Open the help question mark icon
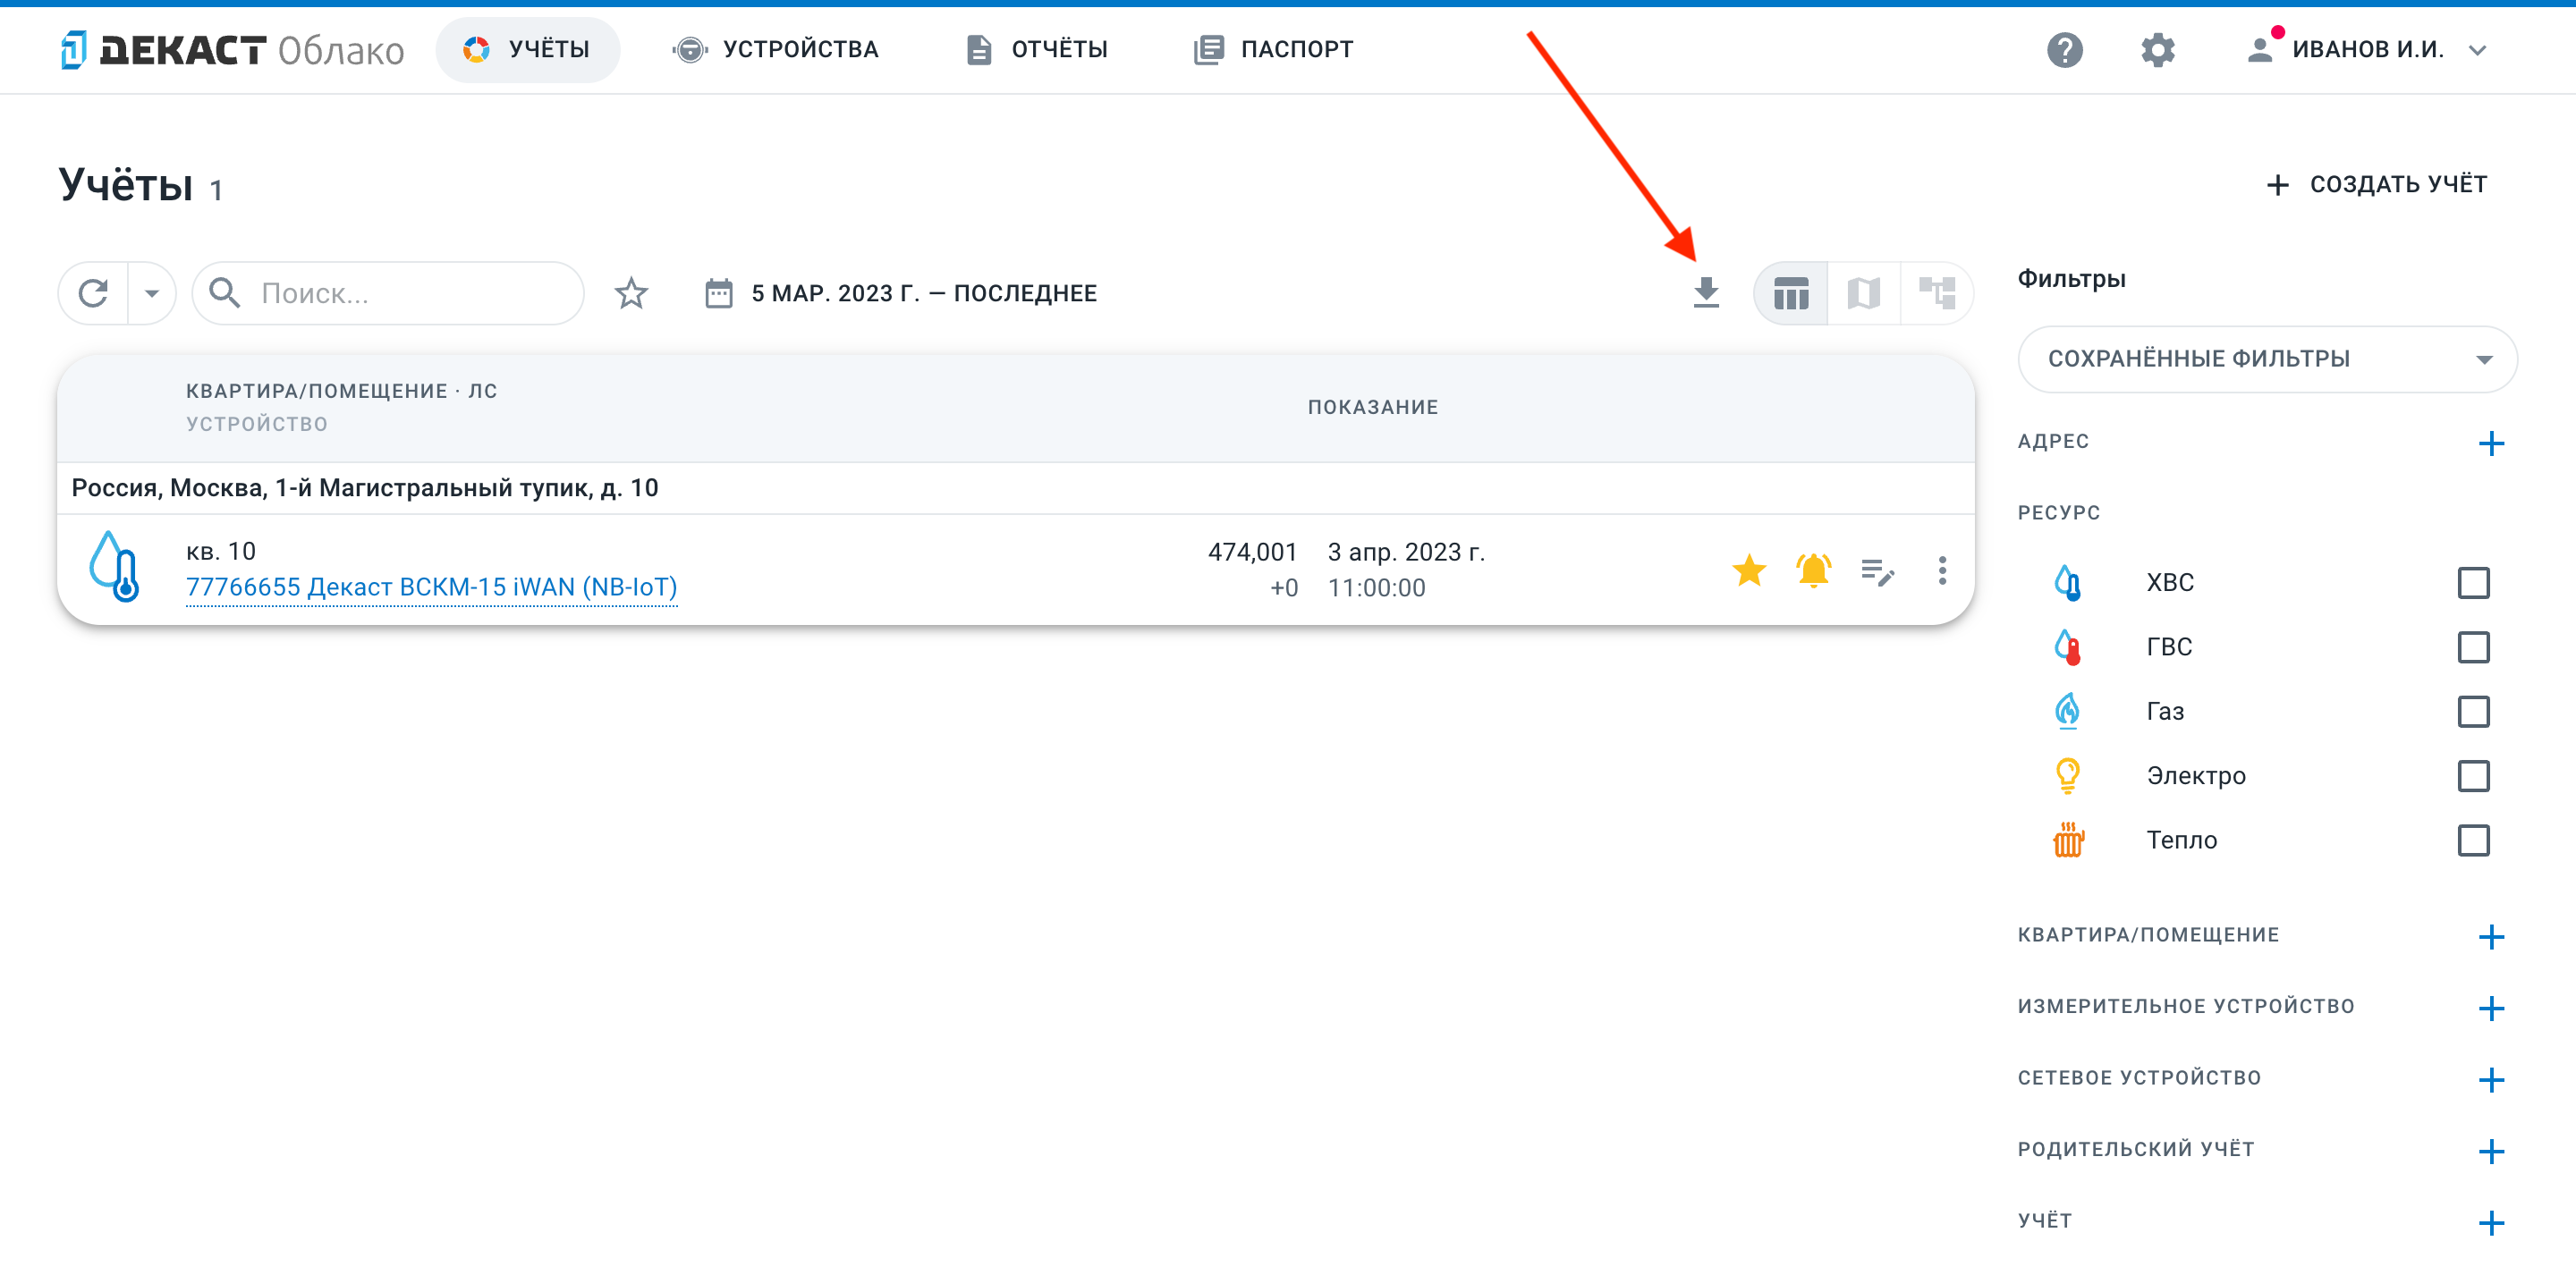Viewport: 2576px width, 1275px height. (2064, 49)
